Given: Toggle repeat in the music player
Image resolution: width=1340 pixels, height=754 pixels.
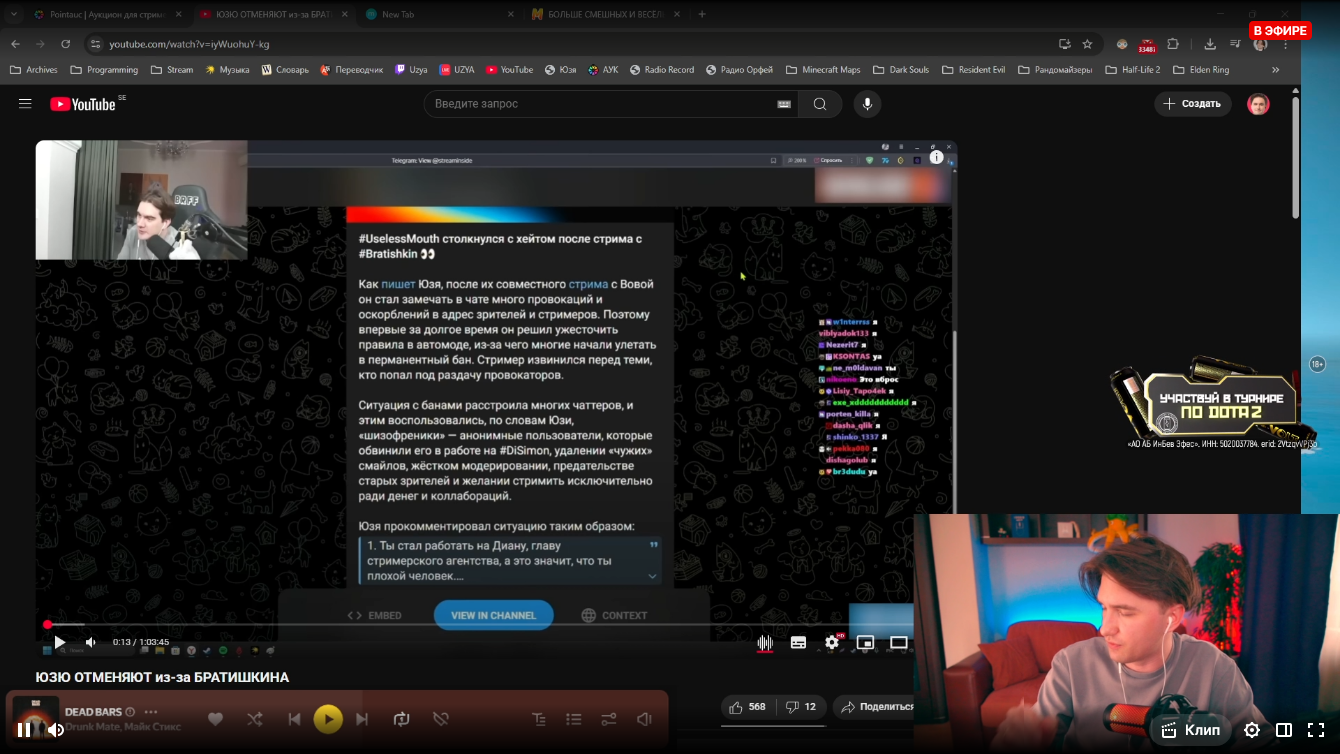Looking at the screenshot, I should pyautogui.click(x=402, y=719).
